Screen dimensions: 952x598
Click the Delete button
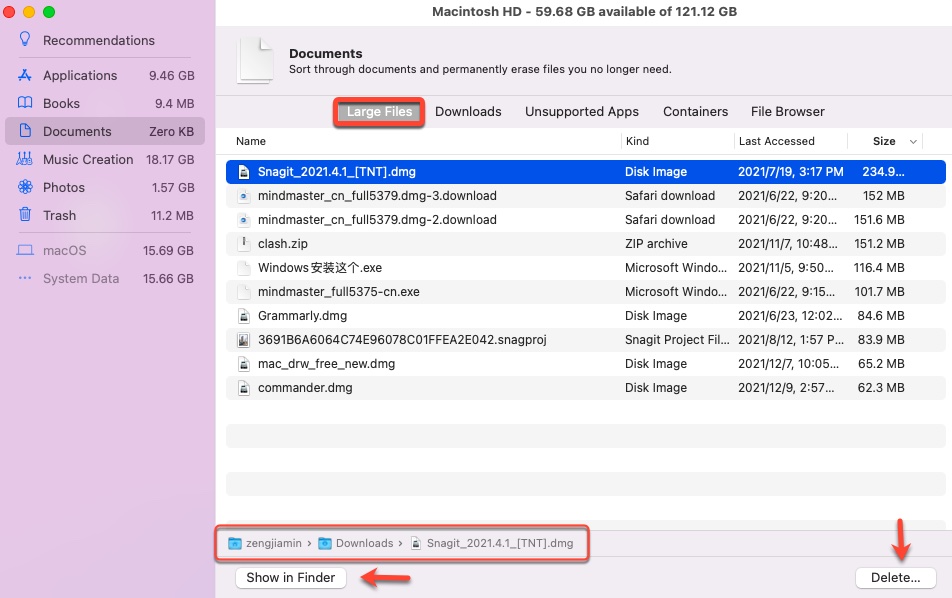coord(895,577)
